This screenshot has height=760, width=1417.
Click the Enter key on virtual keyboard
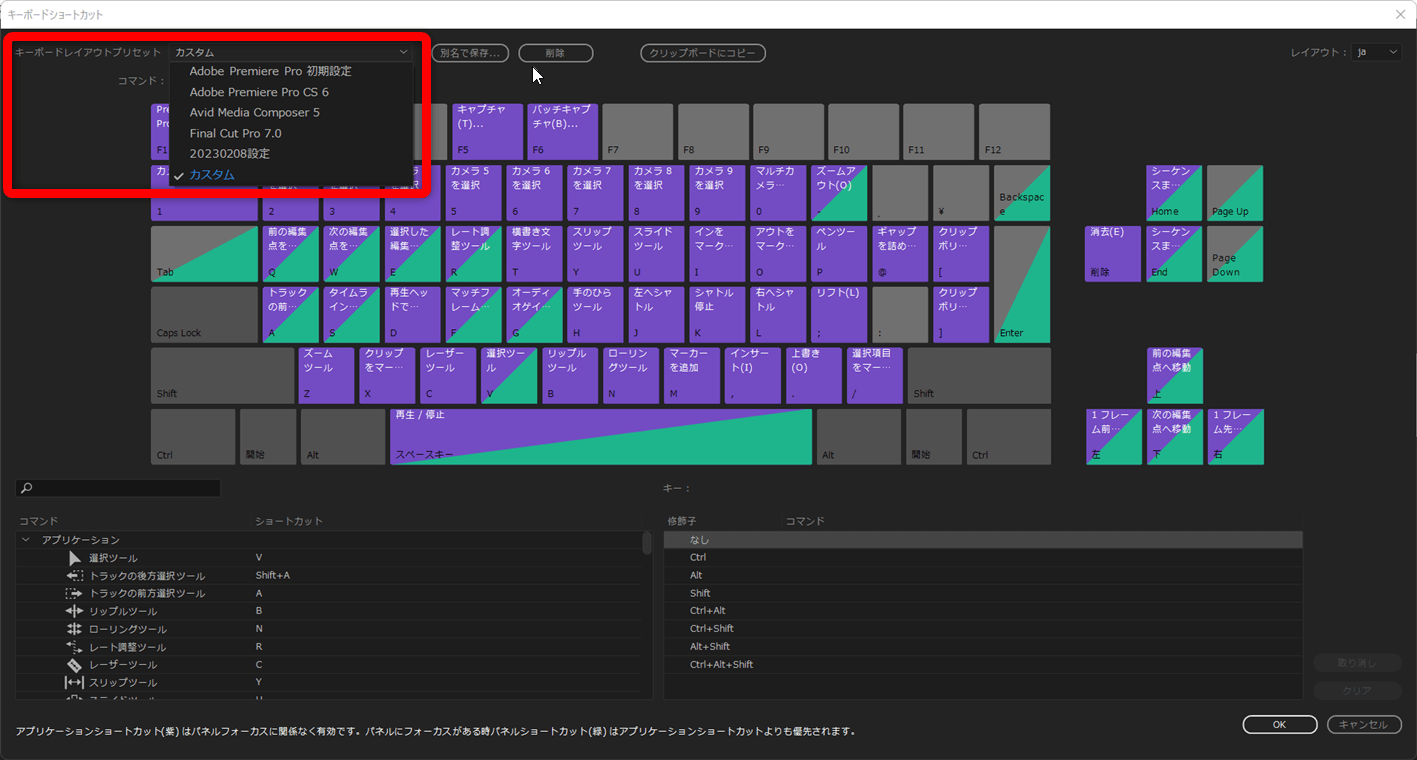click(1022, 284)
